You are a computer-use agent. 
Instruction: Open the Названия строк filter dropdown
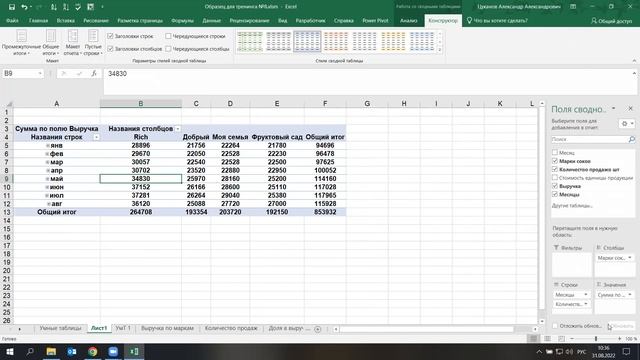click(96, 137)
